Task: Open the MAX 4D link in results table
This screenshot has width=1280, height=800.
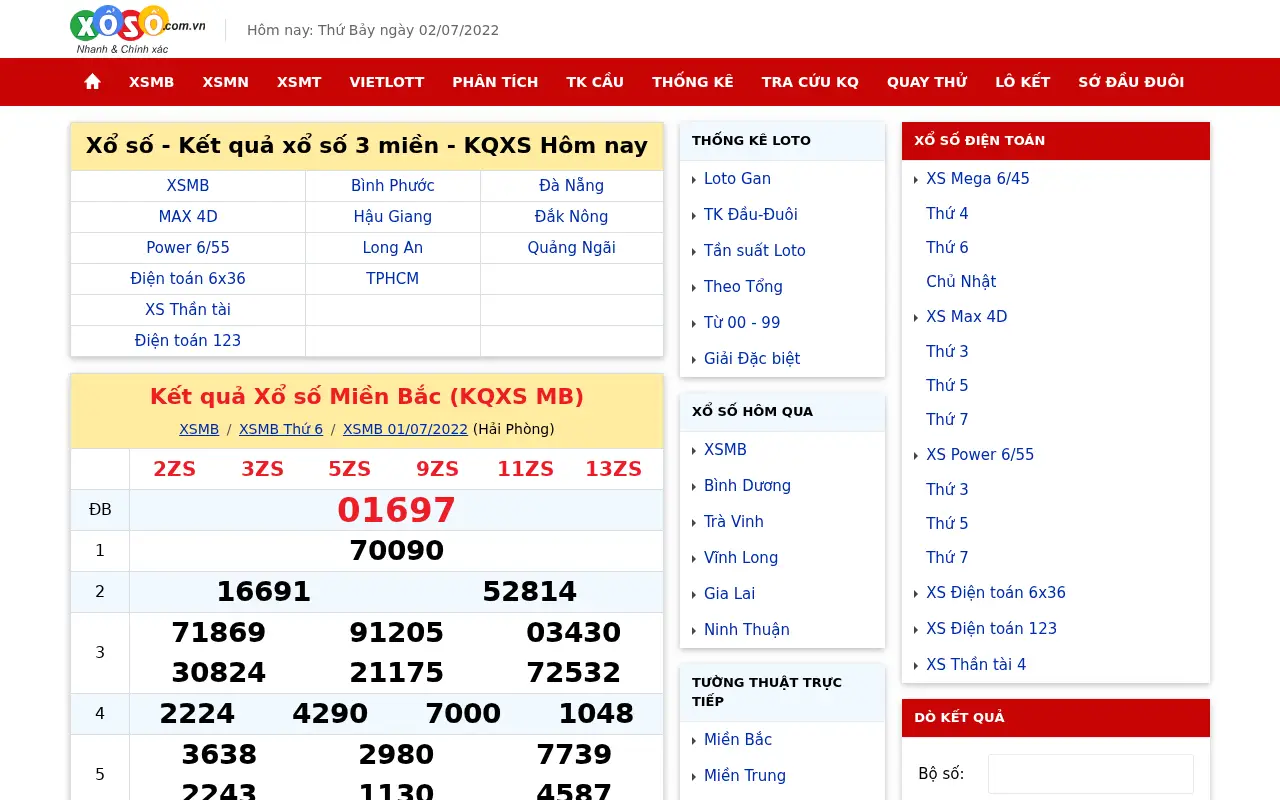Action: click(188, 217)
